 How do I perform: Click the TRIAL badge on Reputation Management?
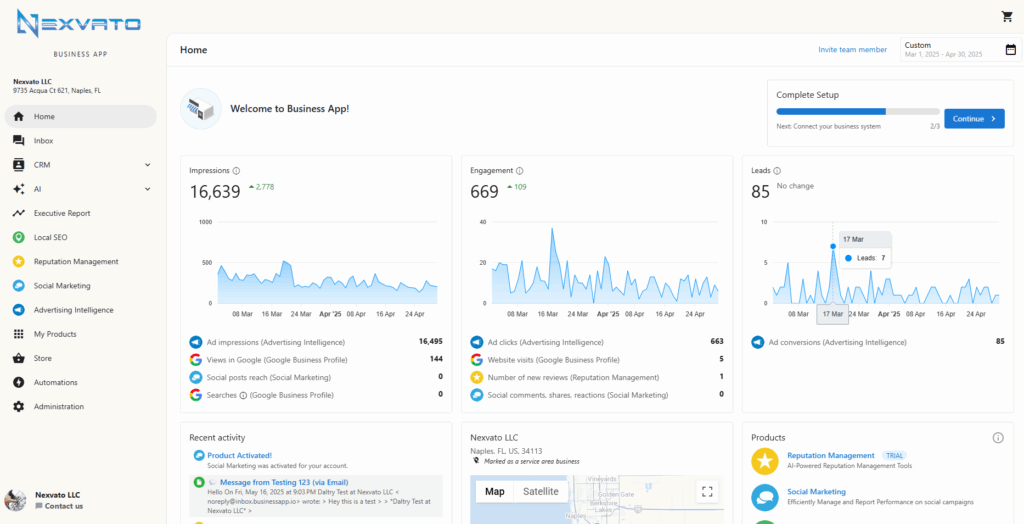pos(894,455)
